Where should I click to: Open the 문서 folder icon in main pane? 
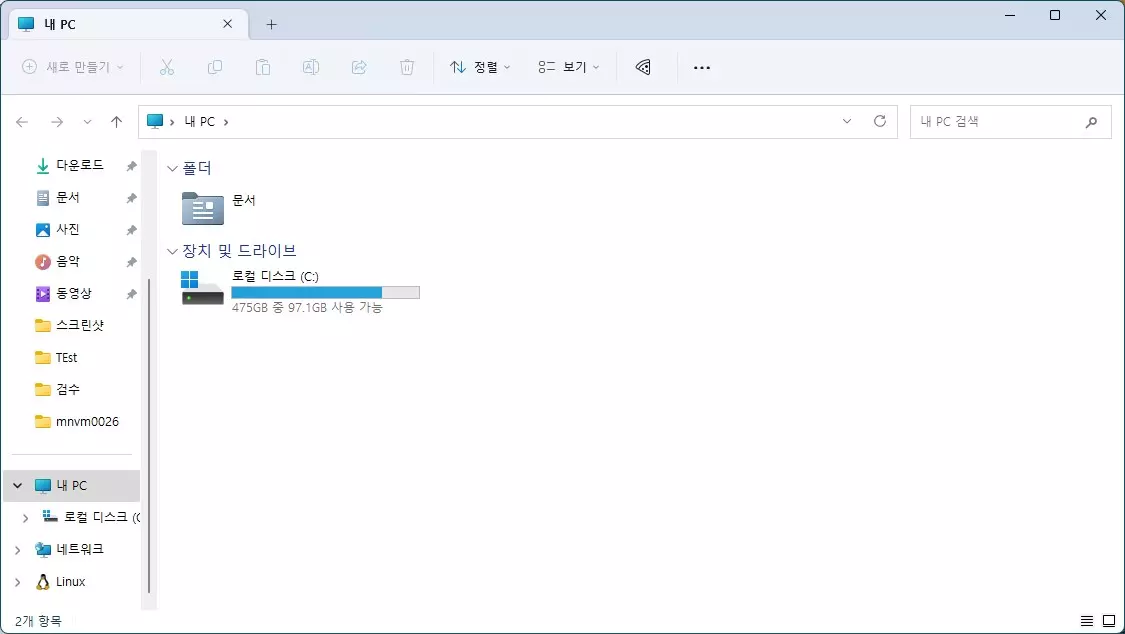(x=202, y=208)
